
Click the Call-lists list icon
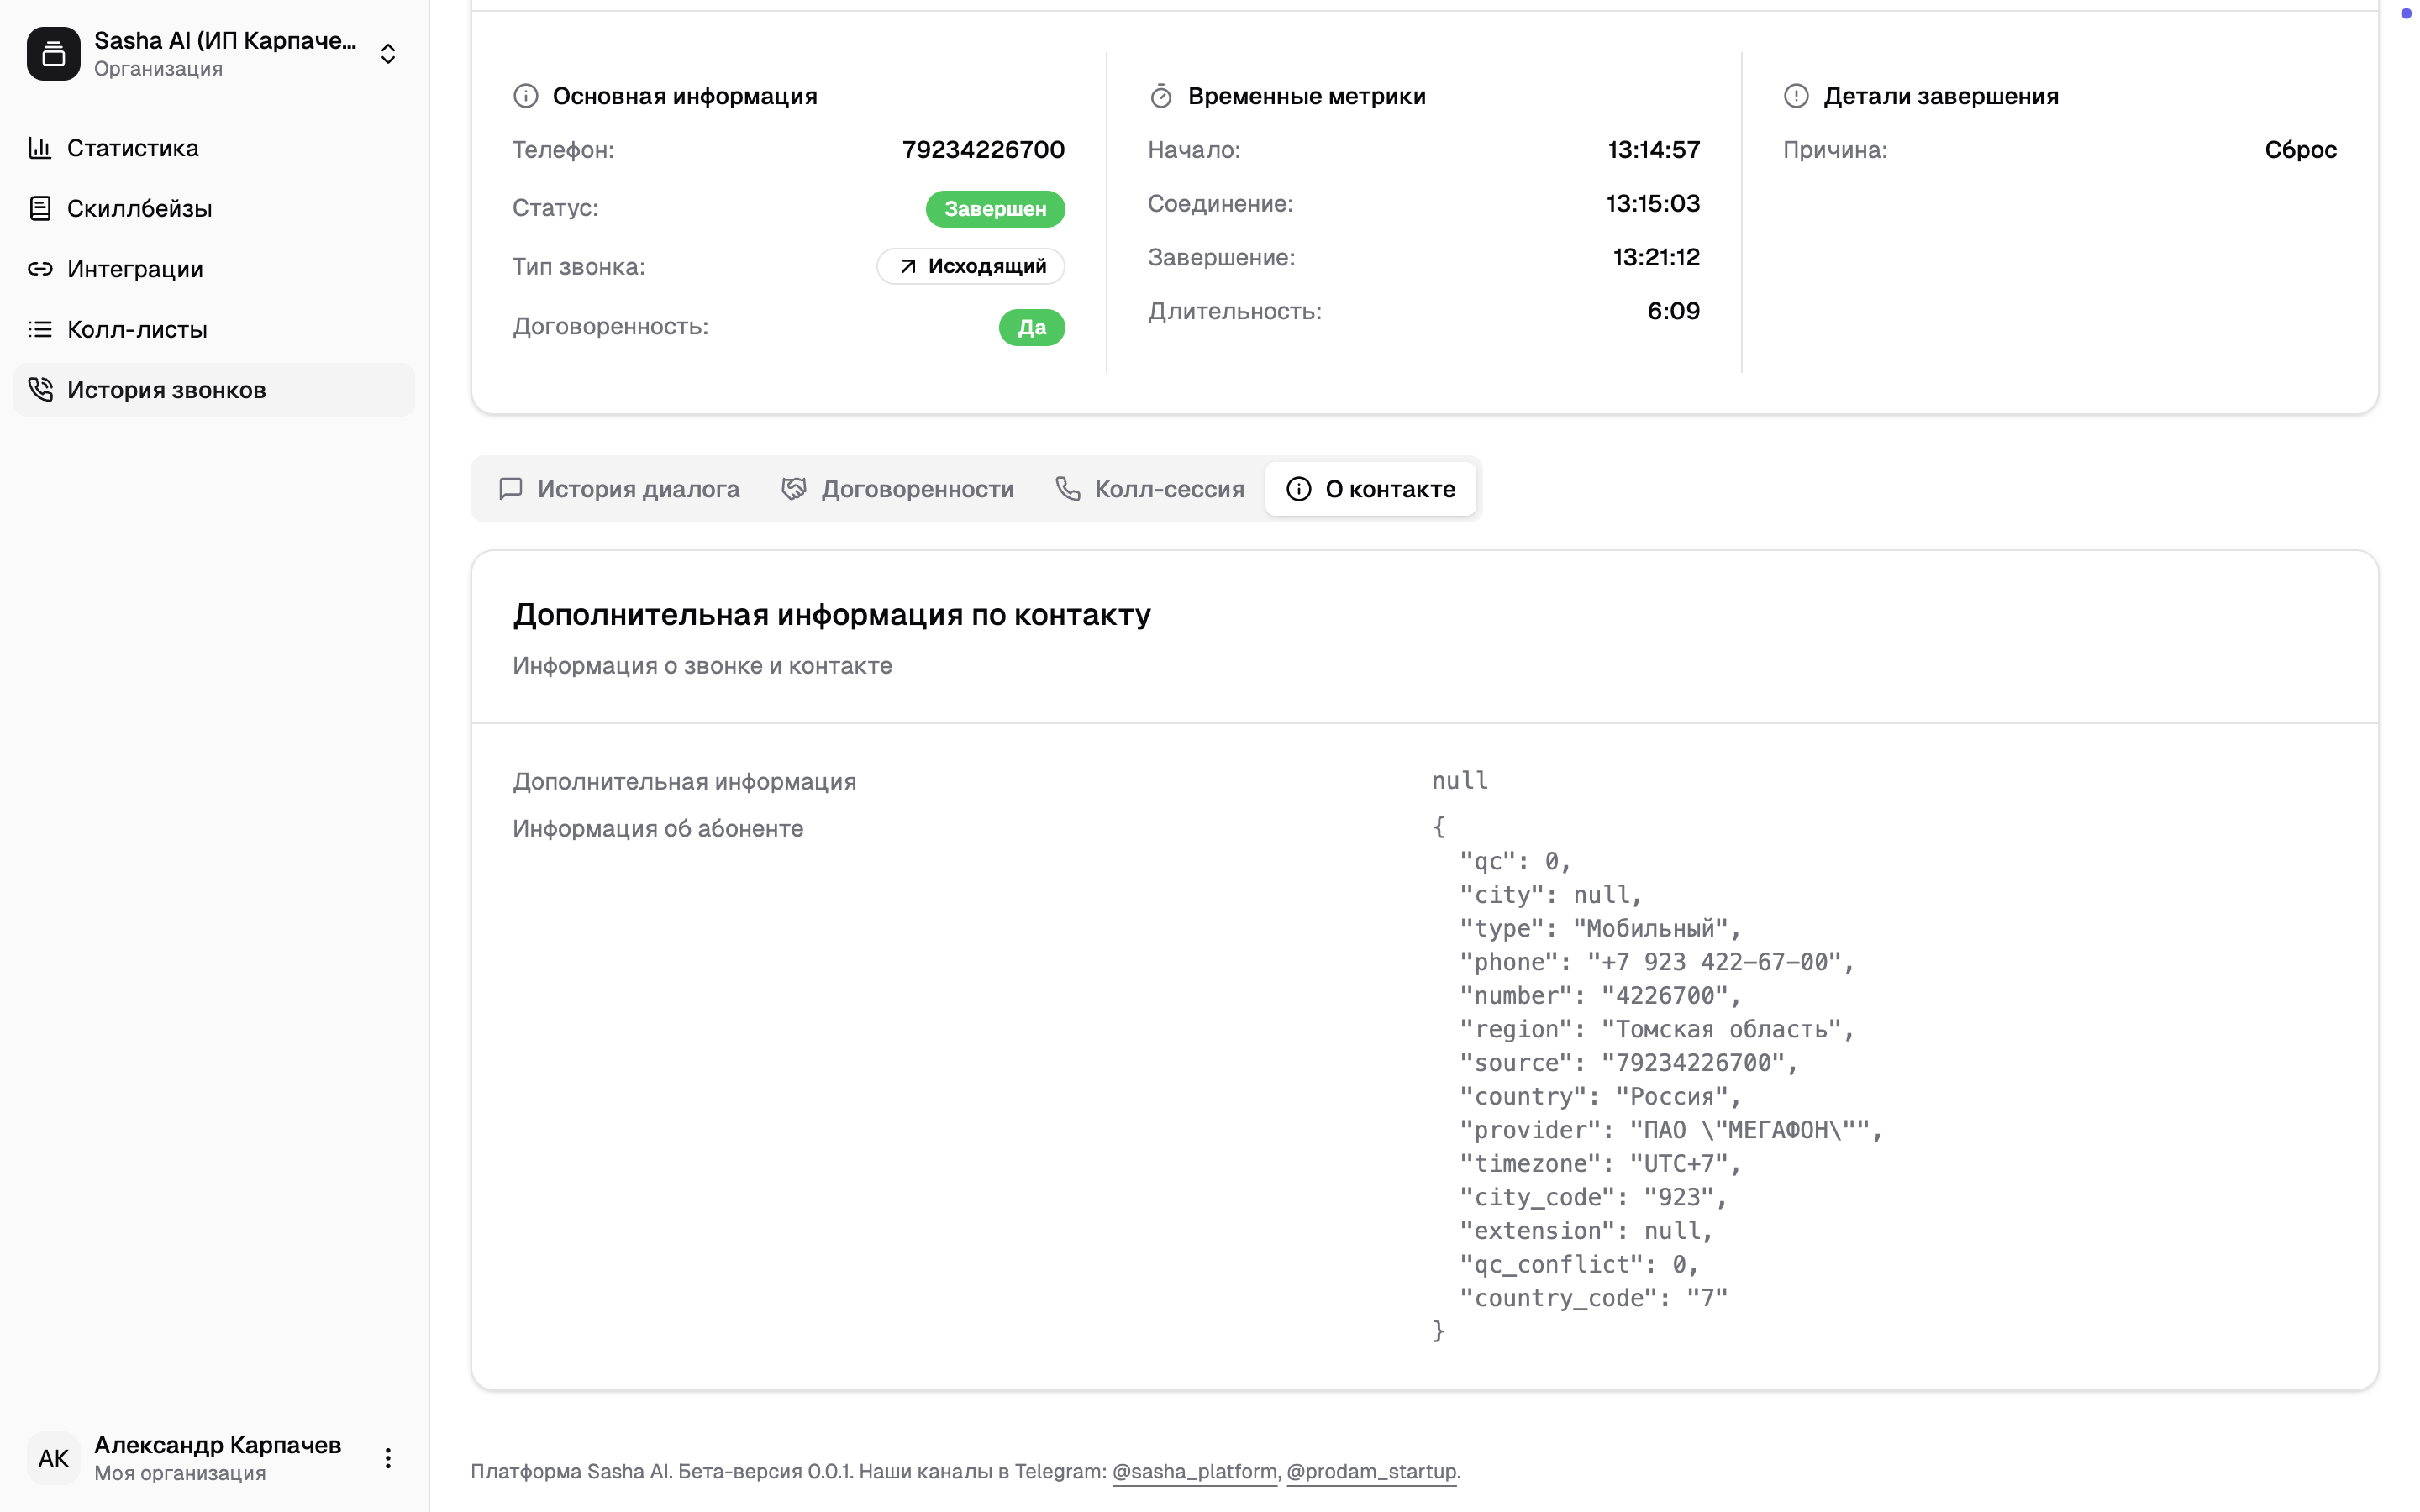coord(40,329)
